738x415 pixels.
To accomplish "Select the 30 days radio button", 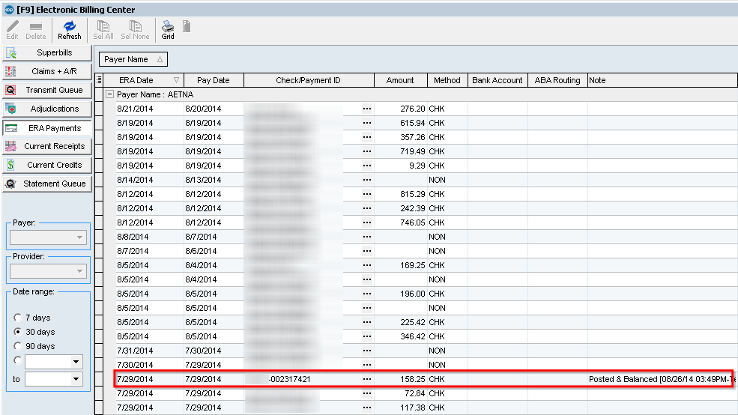I will (x=18, y=332).
